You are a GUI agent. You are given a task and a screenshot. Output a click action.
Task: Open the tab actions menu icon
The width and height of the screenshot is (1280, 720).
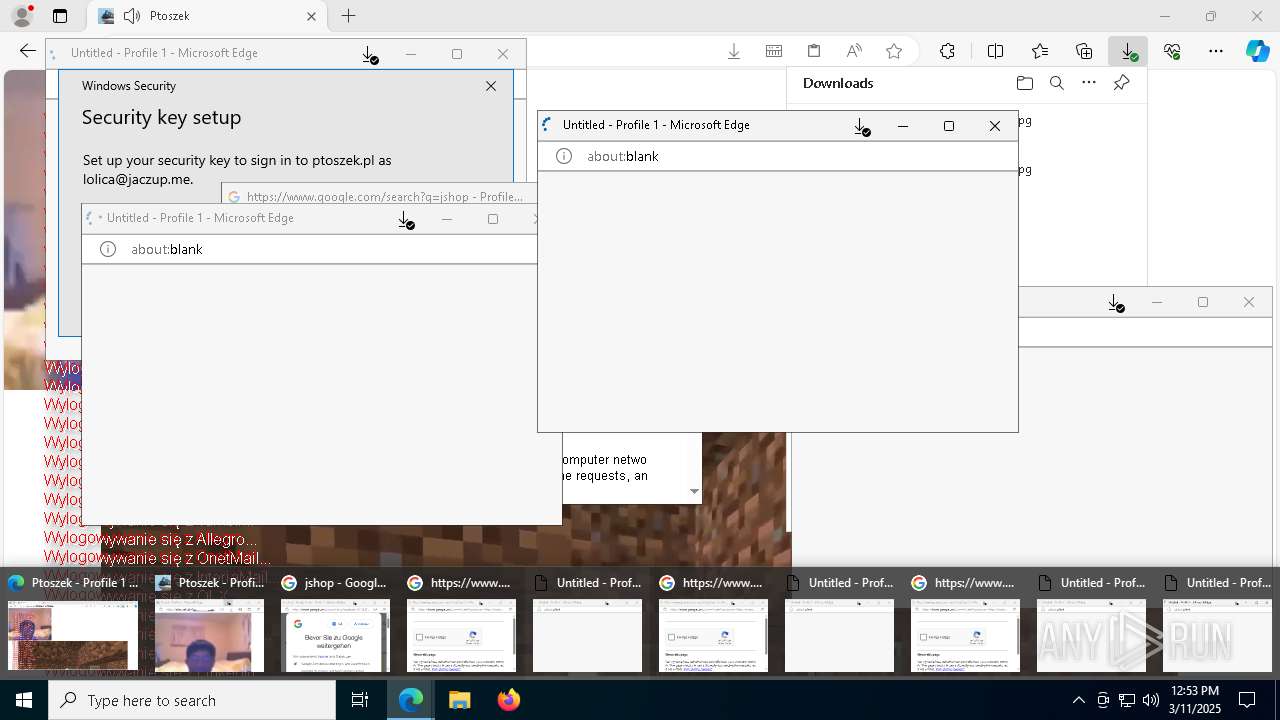coord(60,16)
